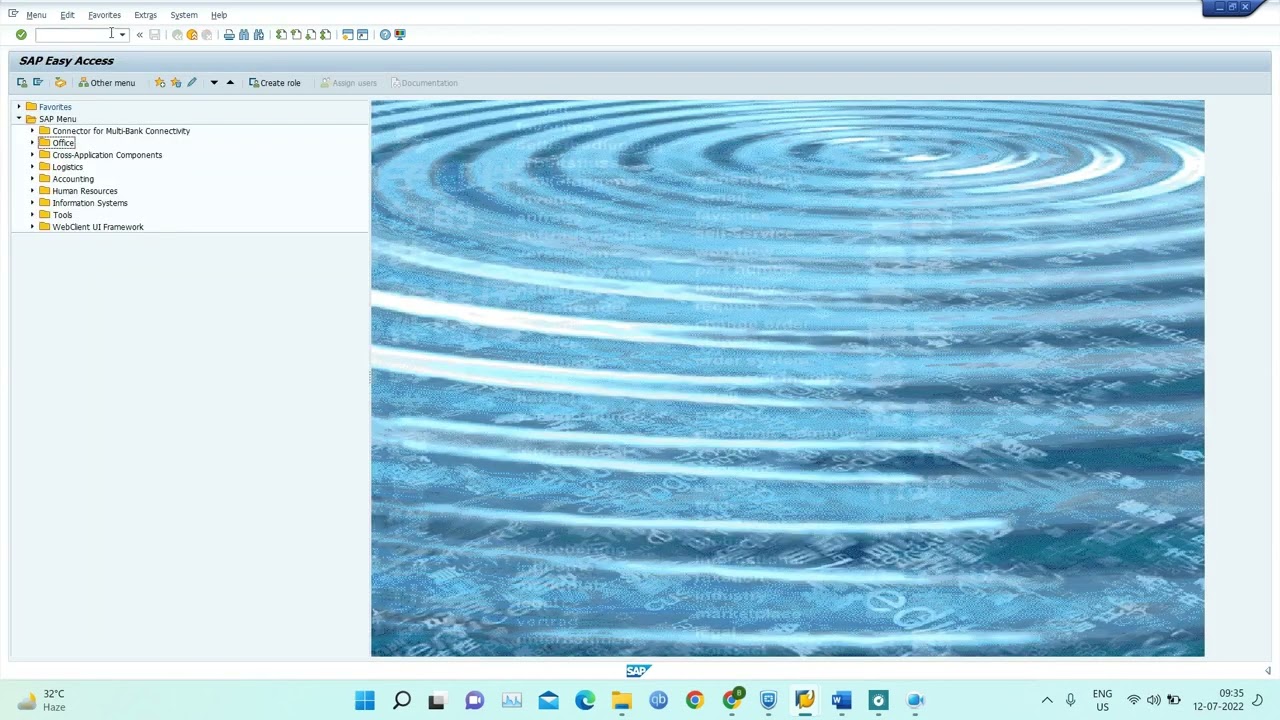Image resolution: width=1280 pixels, height=720 pixels.
Task: Open the Help menu
Action: pos(219,15)
